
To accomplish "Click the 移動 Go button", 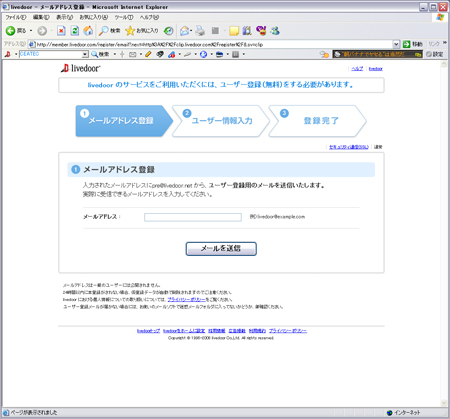I will [x=412, y=44].
